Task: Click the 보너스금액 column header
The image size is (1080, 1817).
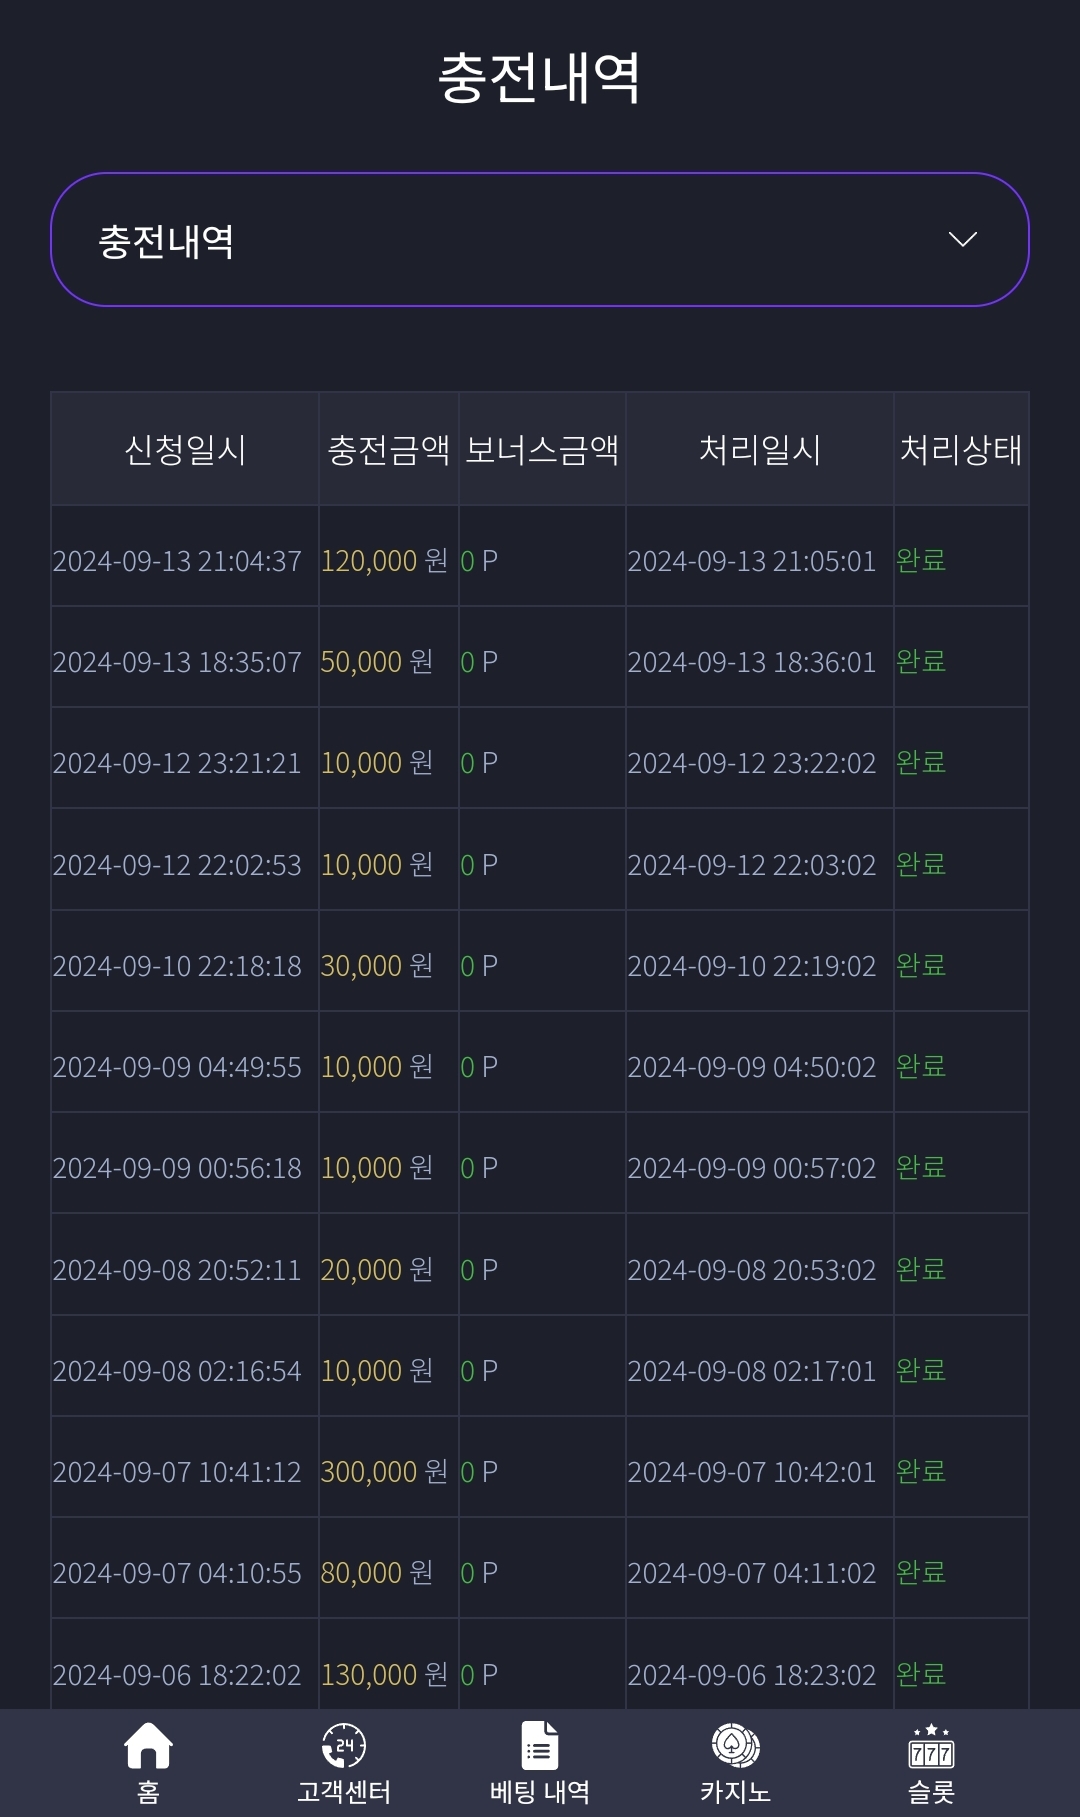Action: (542, 449)
